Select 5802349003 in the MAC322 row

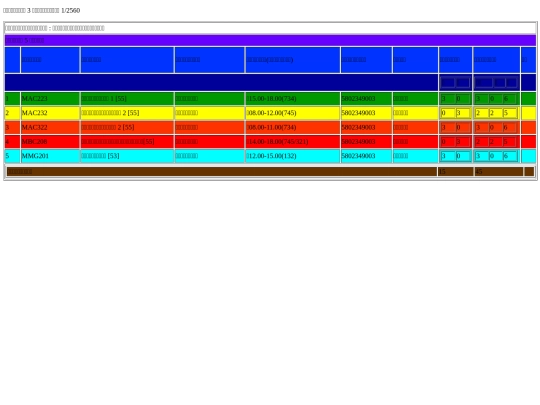(x=359, y=127)
